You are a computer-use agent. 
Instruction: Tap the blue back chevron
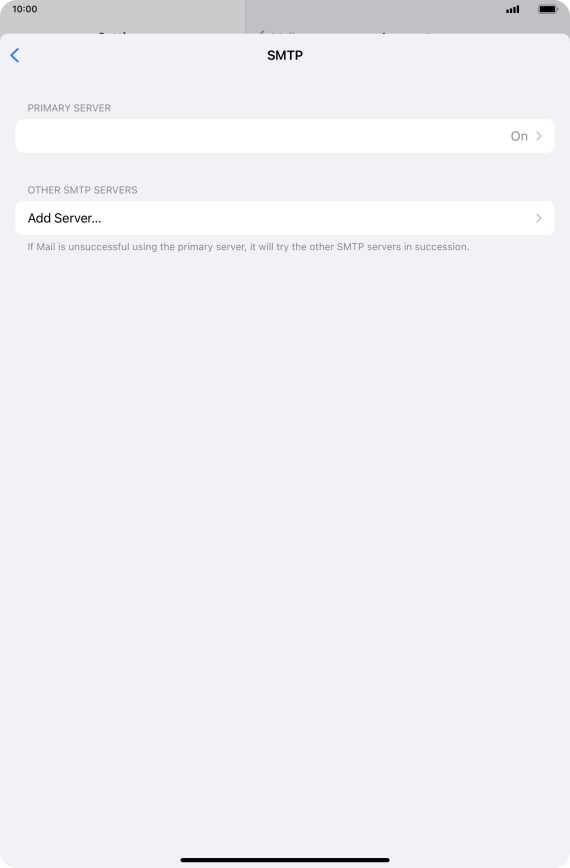tap(15, 55)
